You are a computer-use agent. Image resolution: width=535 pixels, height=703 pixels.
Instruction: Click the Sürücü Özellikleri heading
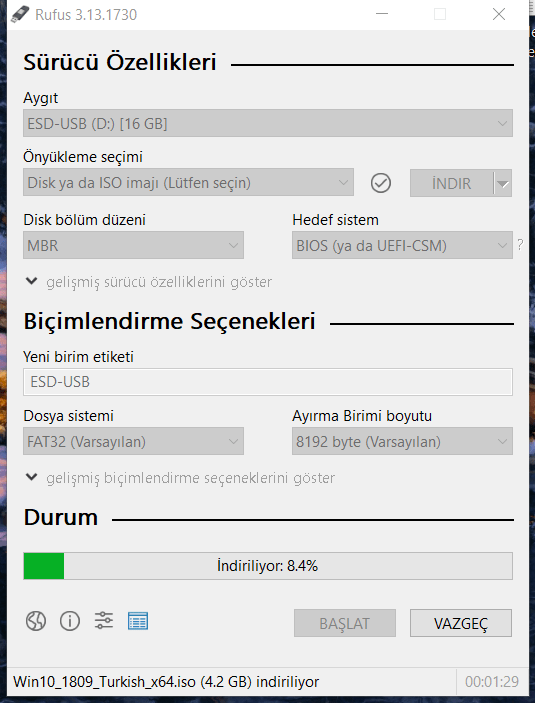click(x=120, y=62)
